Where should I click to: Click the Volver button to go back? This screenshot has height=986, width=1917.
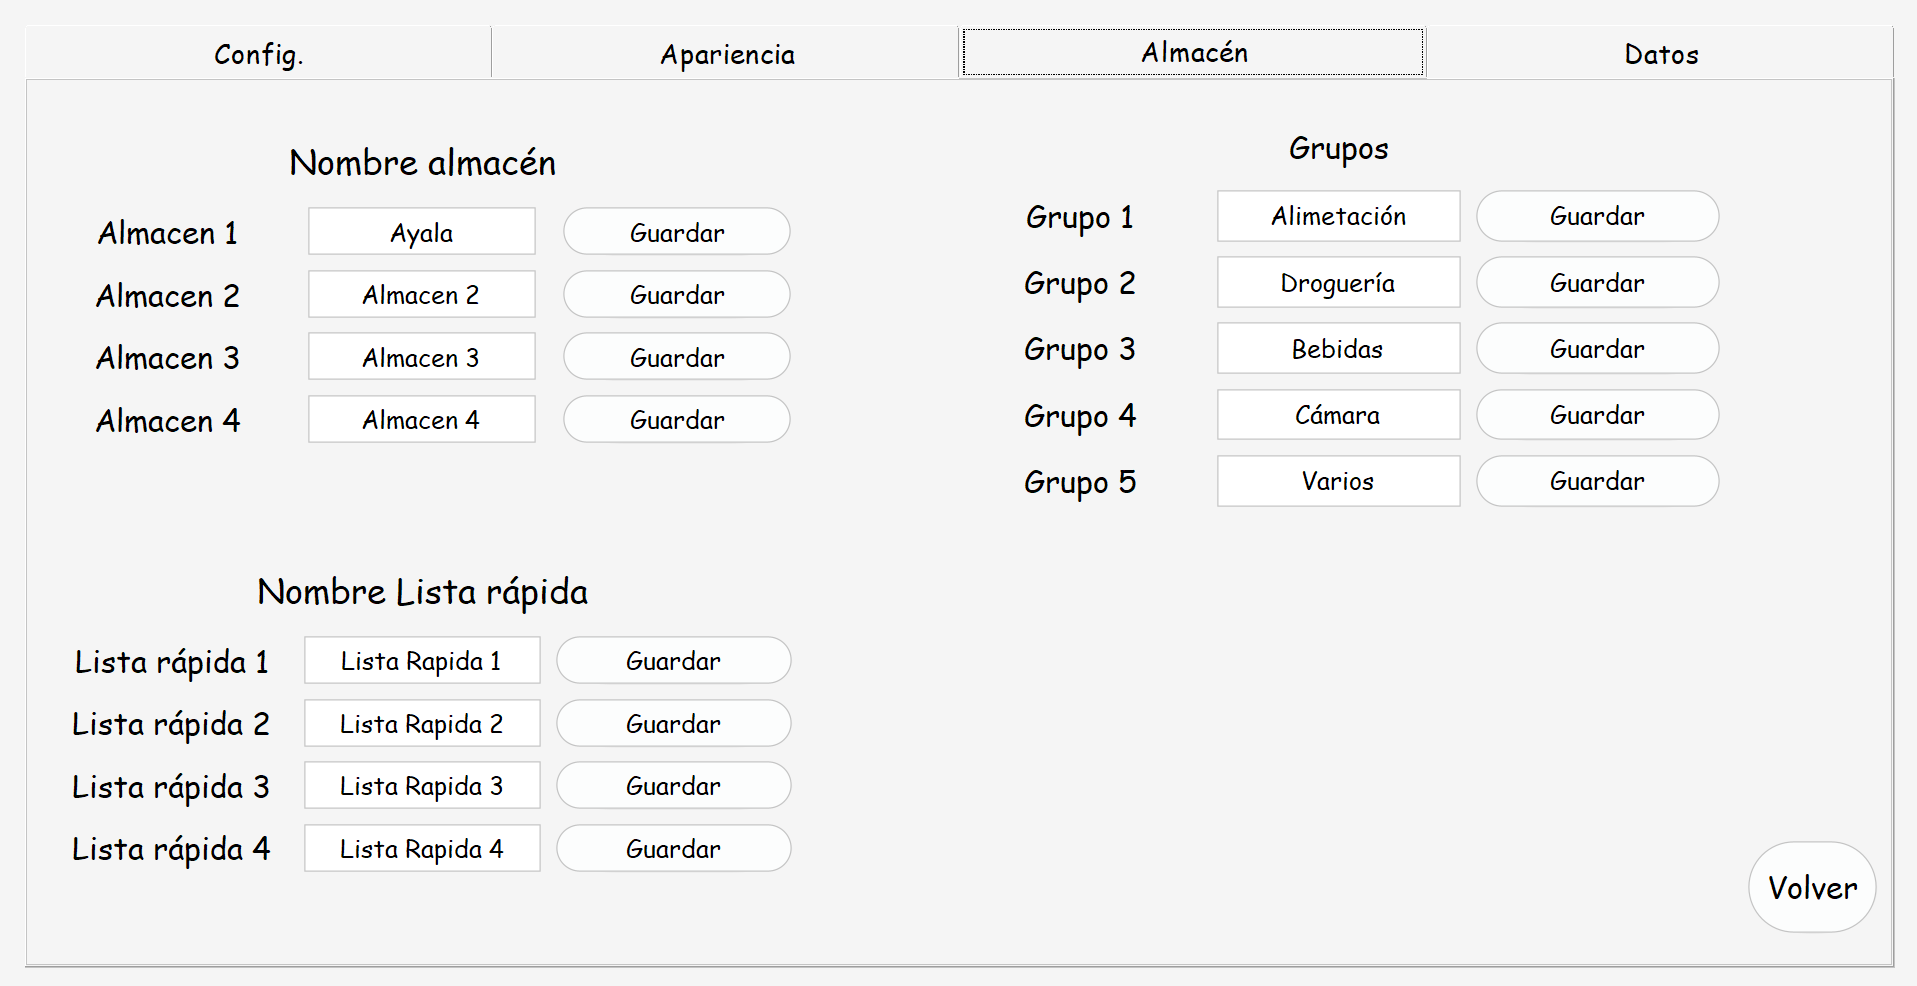1812,887
